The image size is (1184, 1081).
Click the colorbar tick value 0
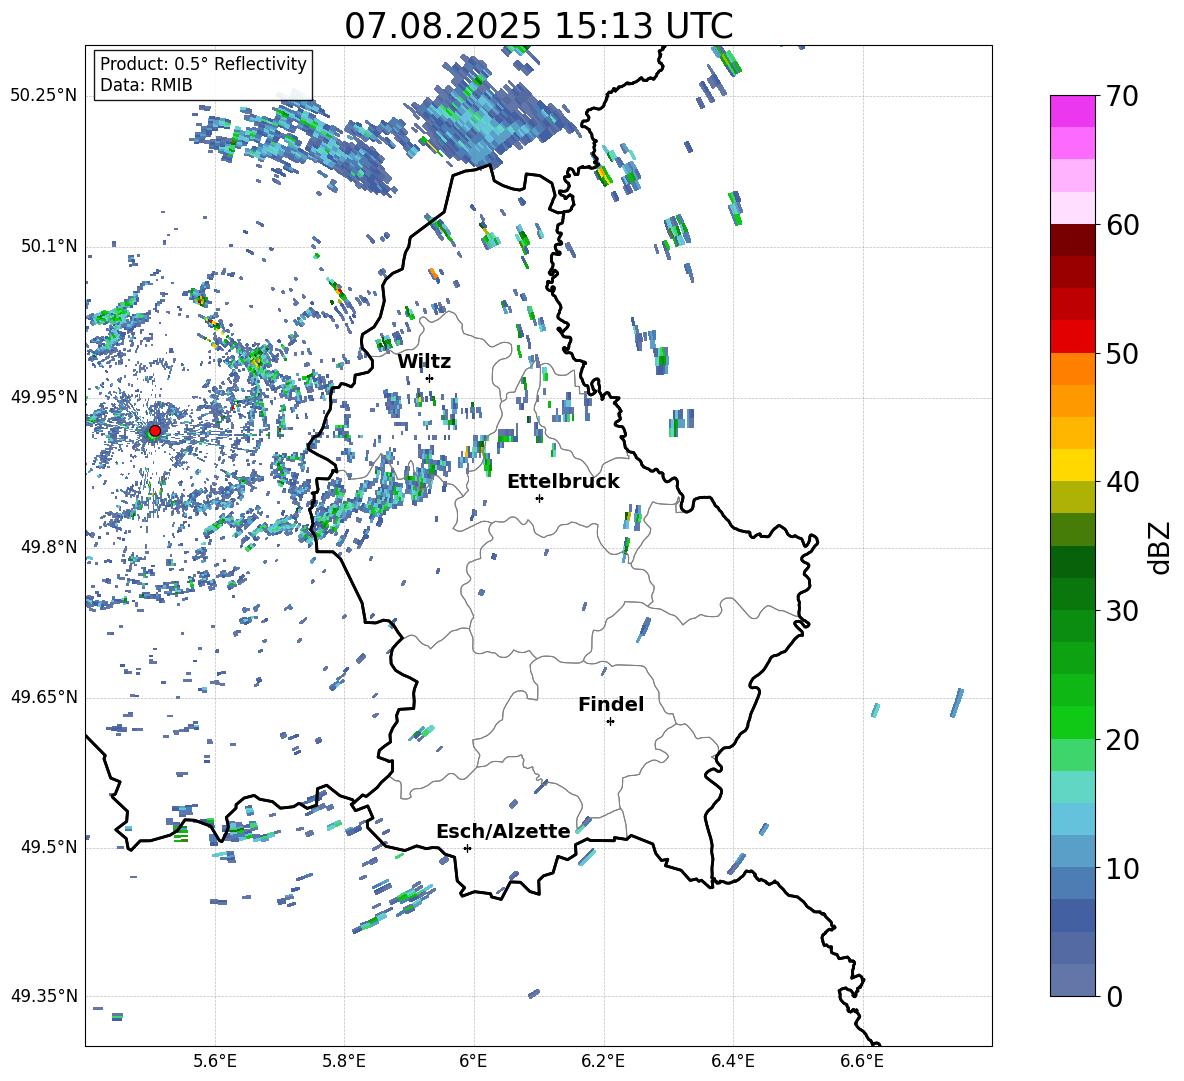[1114, 997]
